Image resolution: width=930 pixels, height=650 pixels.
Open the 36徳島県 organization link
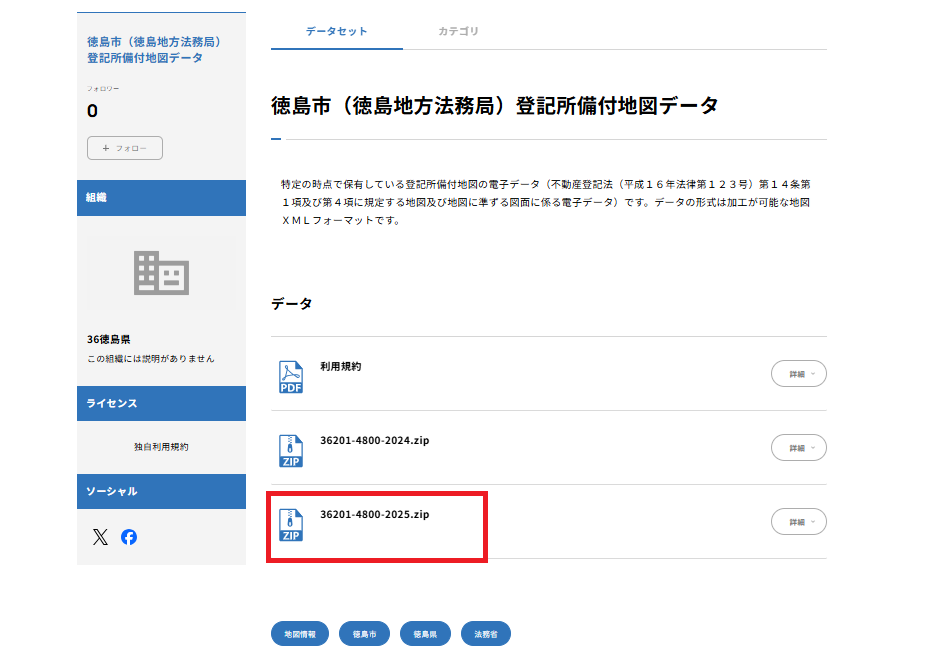click(109, 339)
